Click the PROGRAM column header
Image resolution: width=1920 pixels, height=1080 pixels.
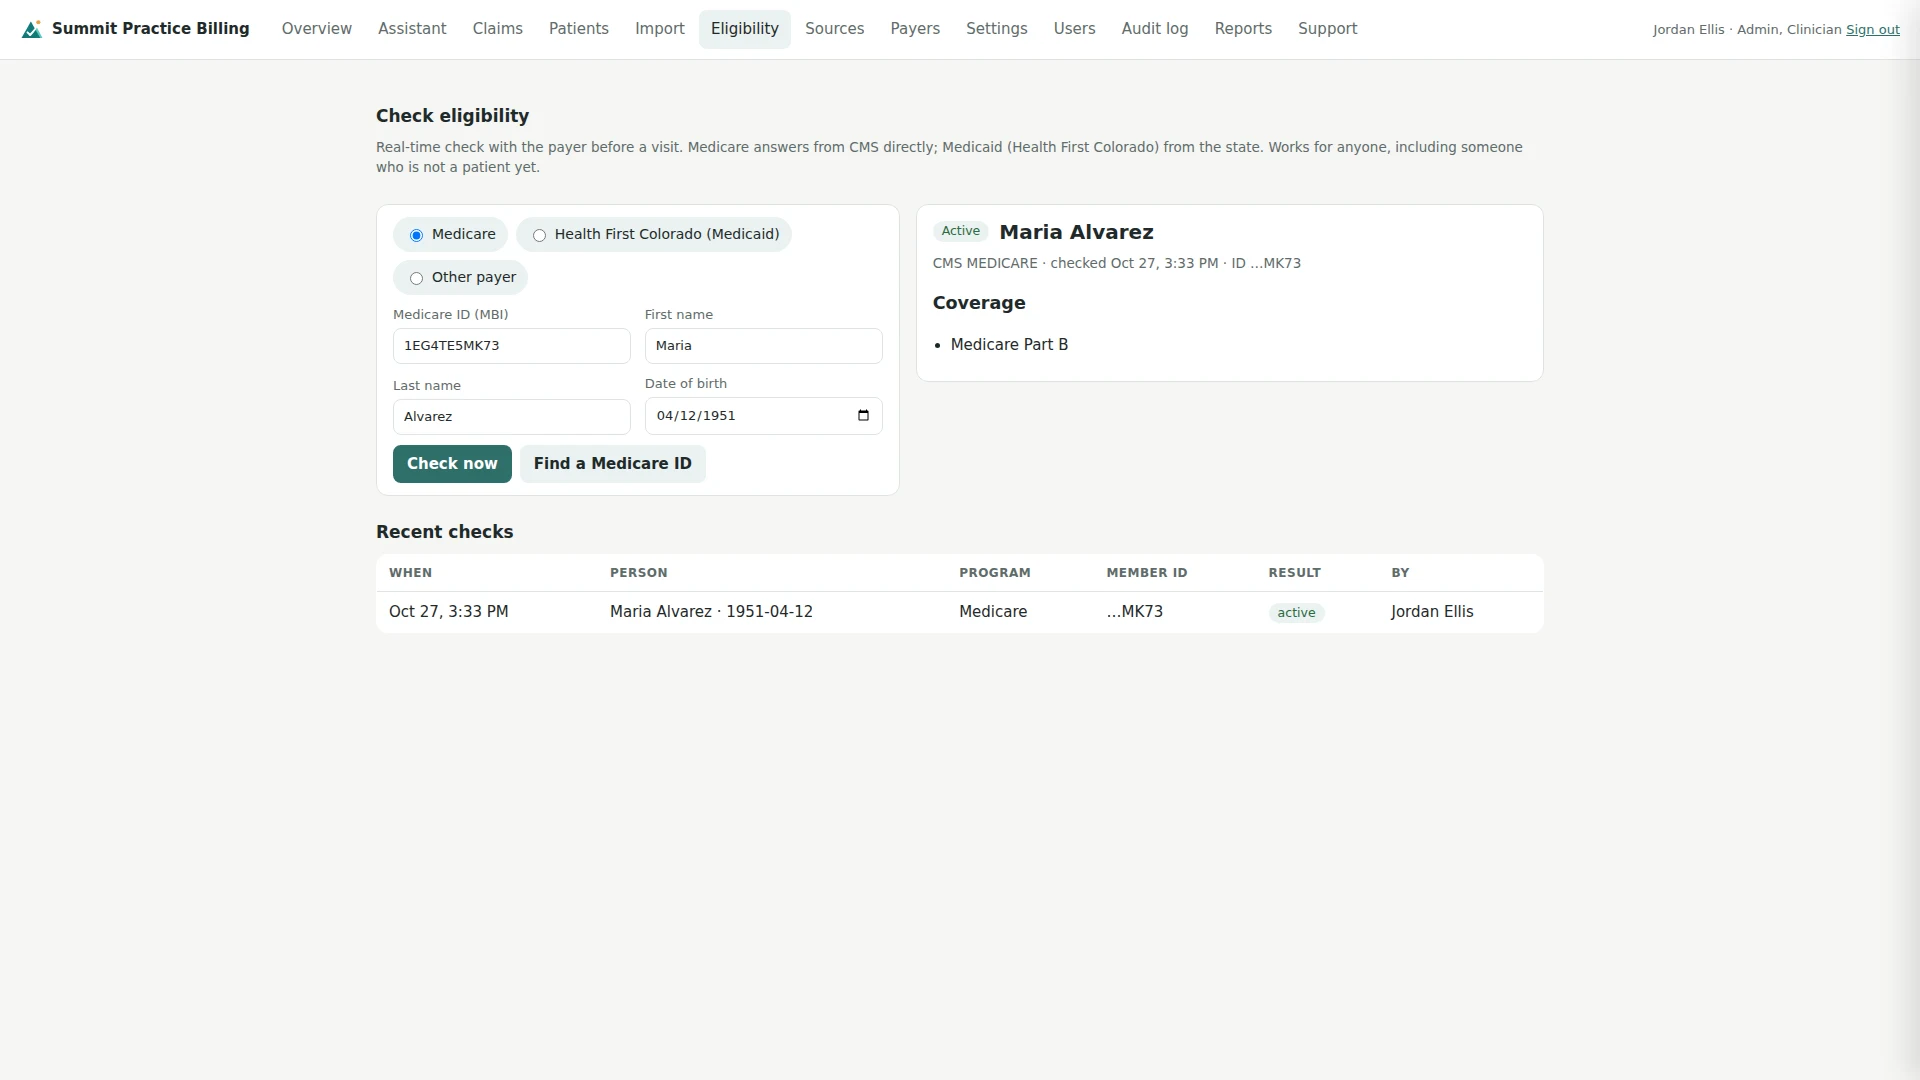(x=995, y=573)
